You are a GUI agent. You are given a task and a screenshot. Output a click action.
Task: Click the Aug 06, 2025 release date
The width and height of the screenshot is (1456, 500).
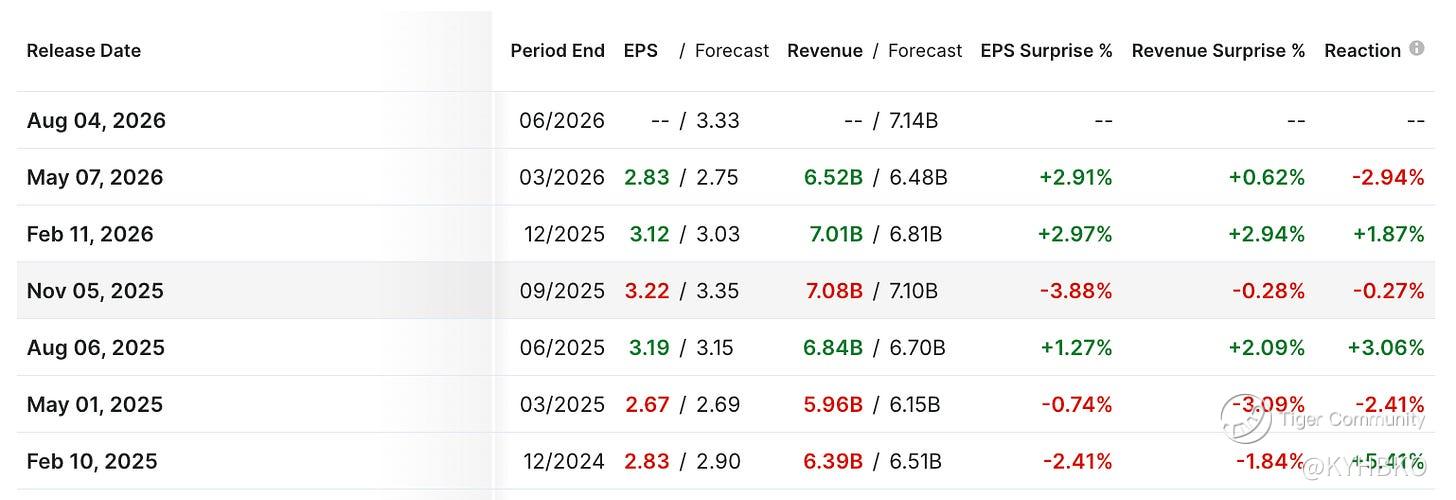[x=96, y=348]
